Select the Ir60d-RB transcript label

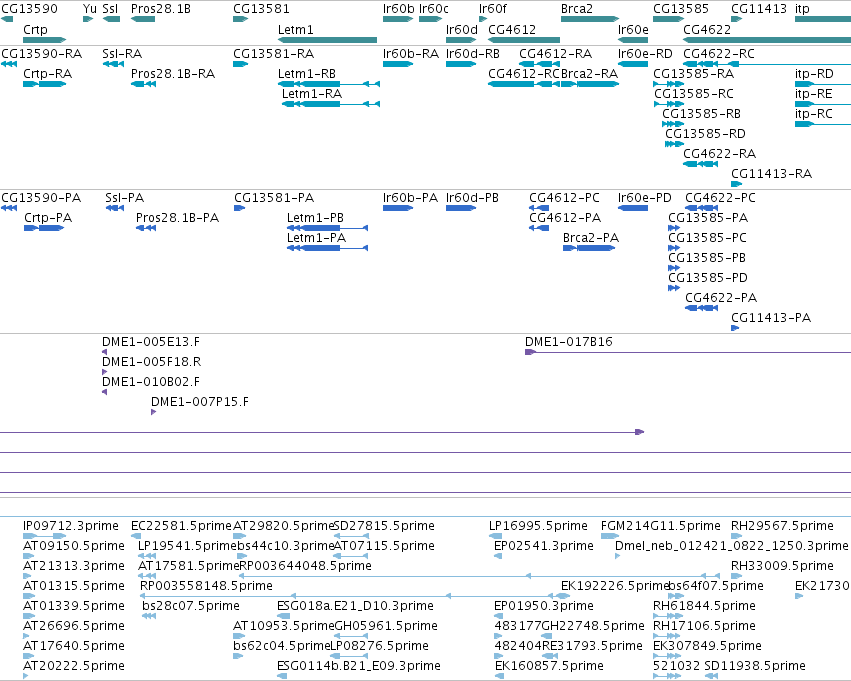pyautogui.click(x=472, y=54)
